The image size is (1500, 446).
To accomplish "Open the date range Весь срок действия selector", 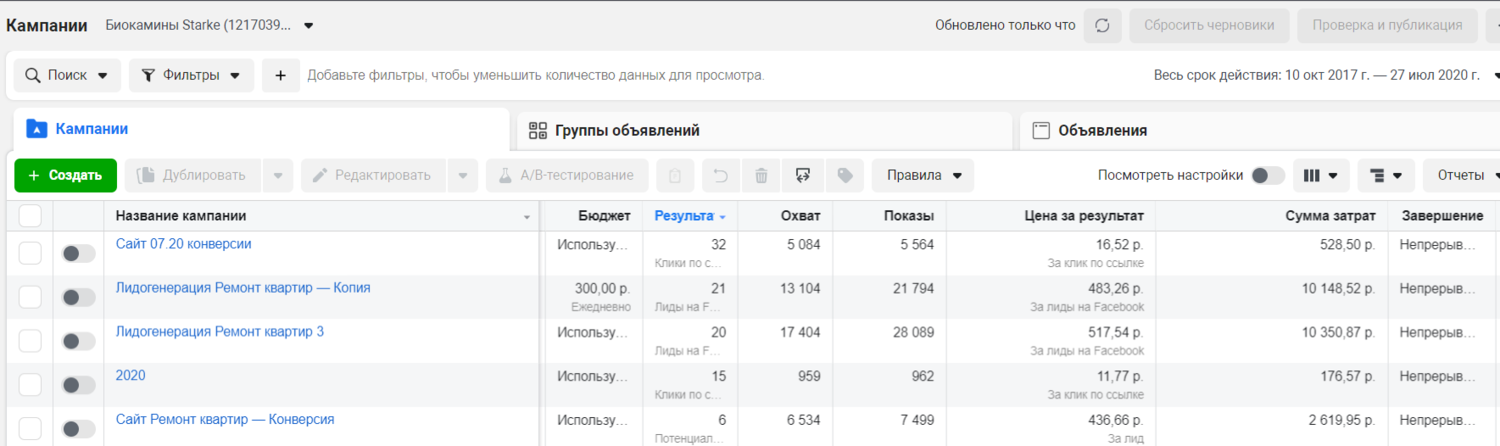I will coord(1327,75).
